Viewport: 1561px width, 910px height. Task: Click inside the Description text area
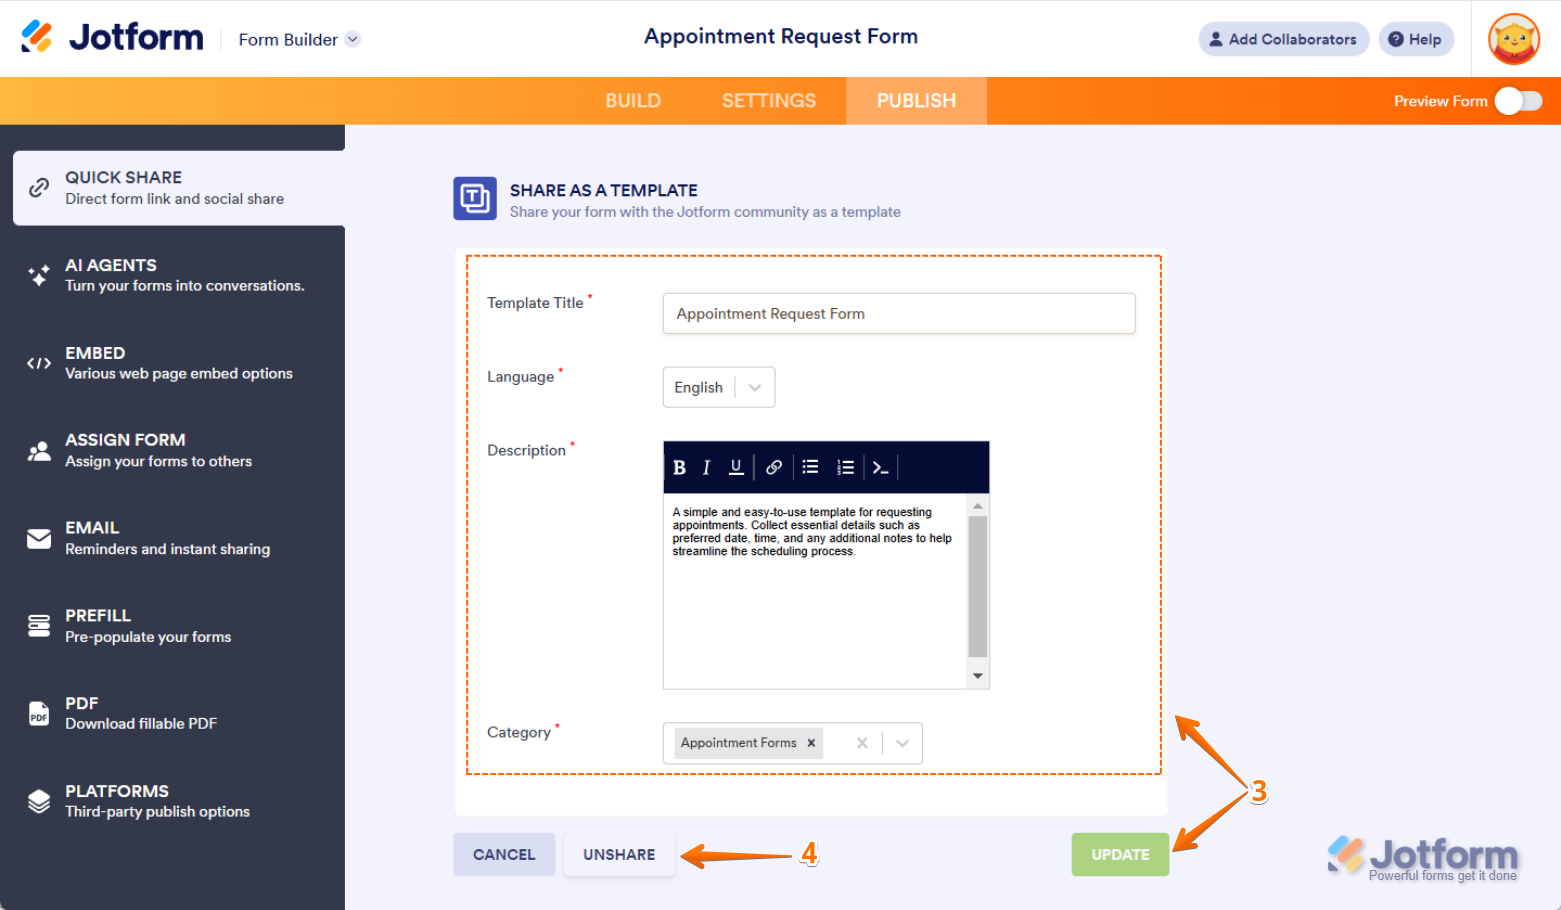click(x=816, y=590)
